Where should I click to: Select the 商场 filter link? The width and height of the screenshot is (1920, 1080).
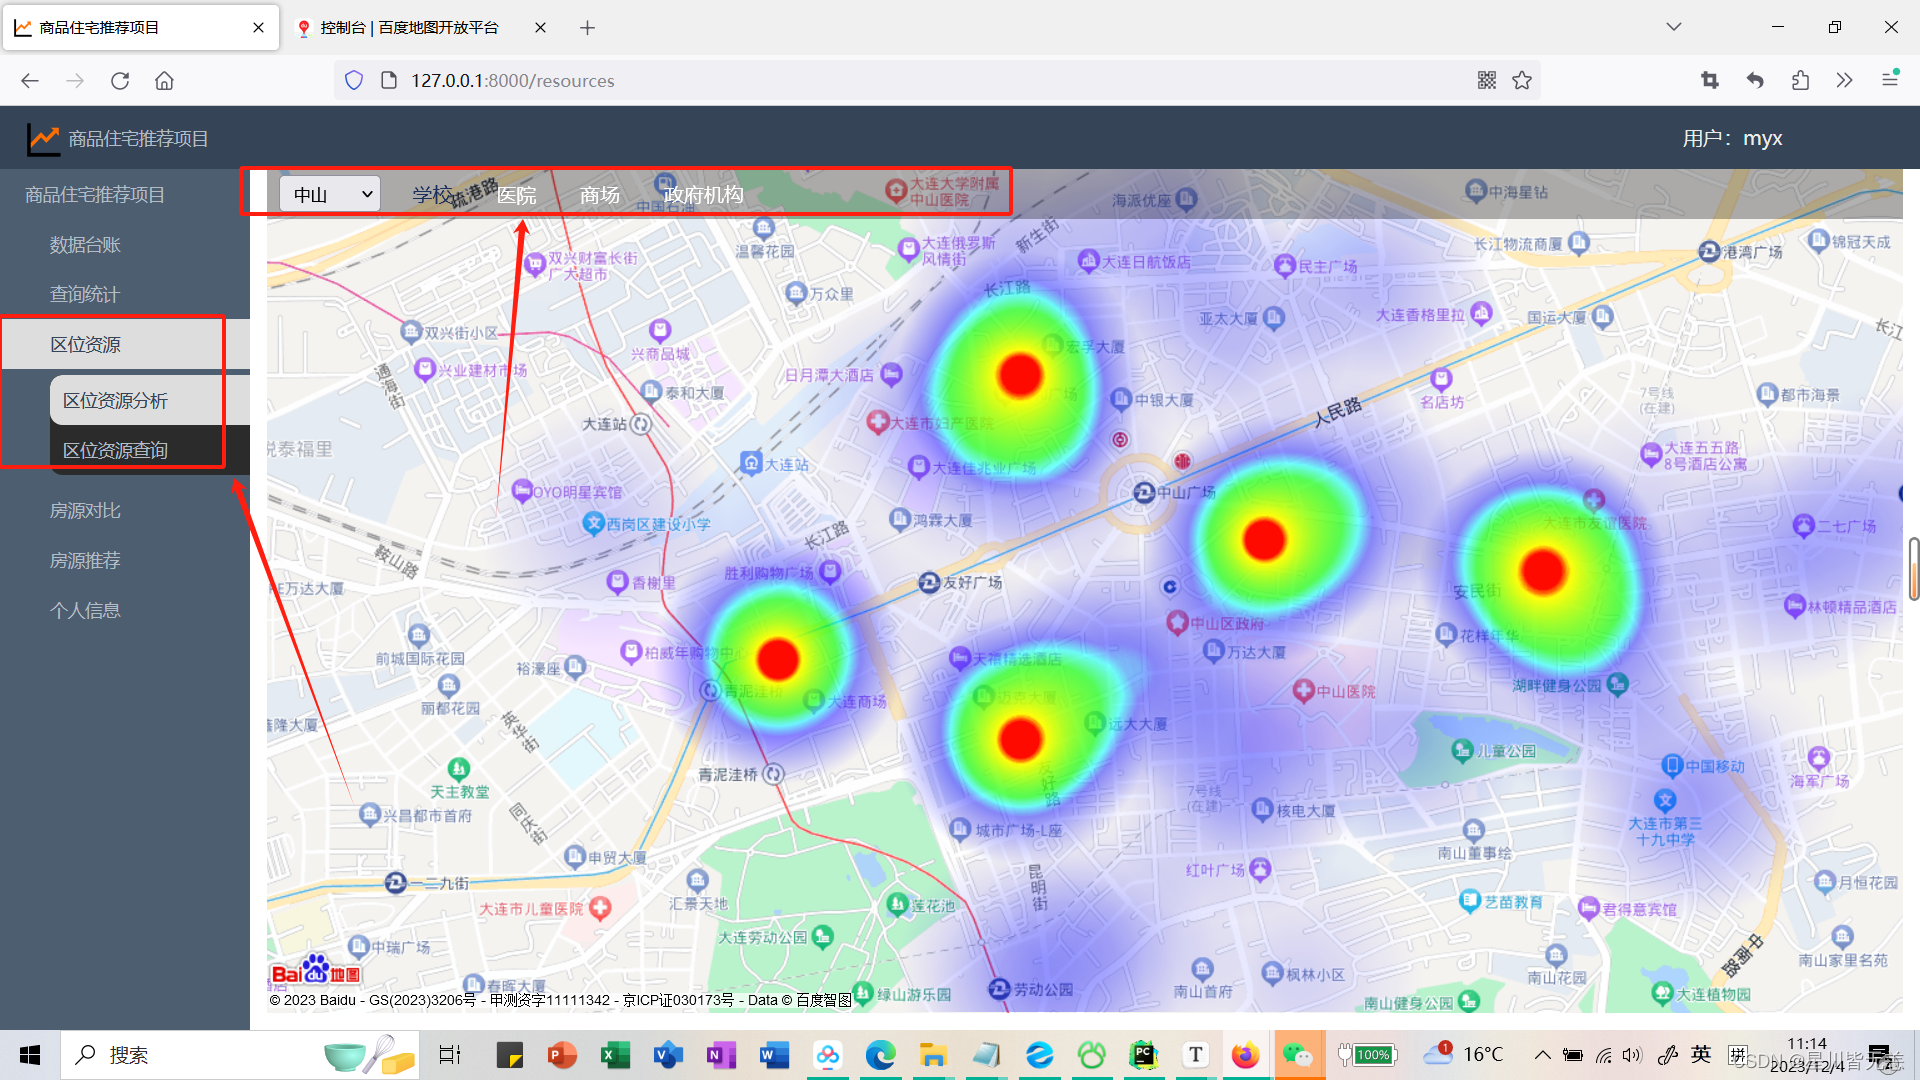coord(600,195)
